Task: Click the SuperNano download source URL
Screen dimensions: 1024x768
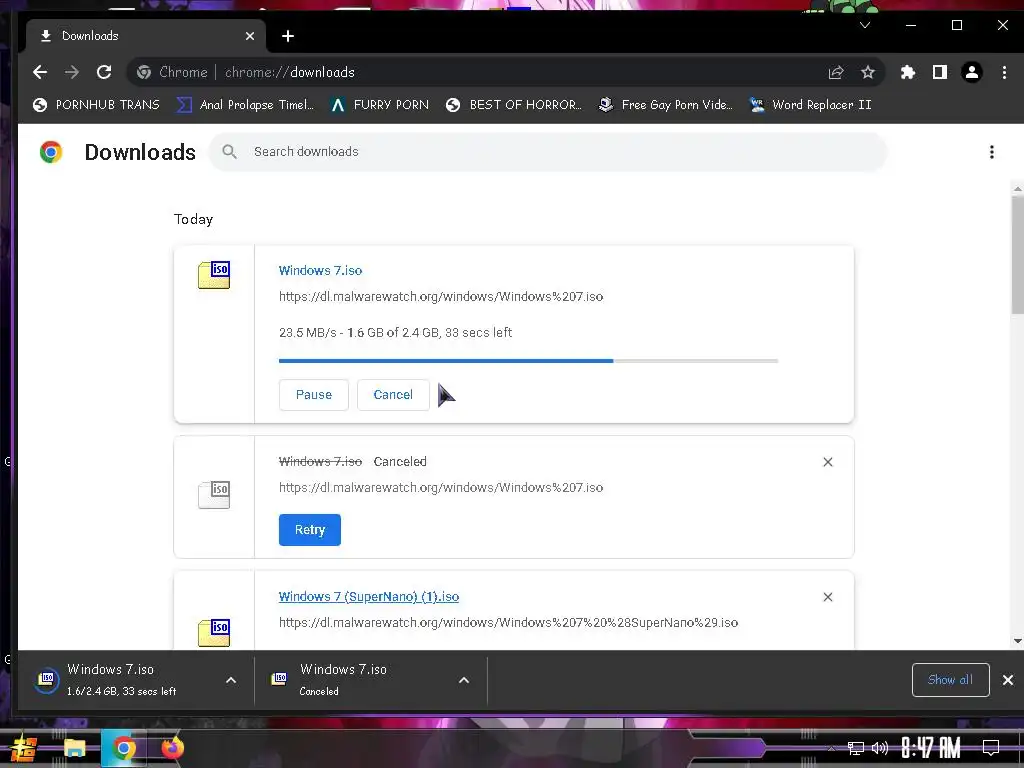Action: pos(508,623)
